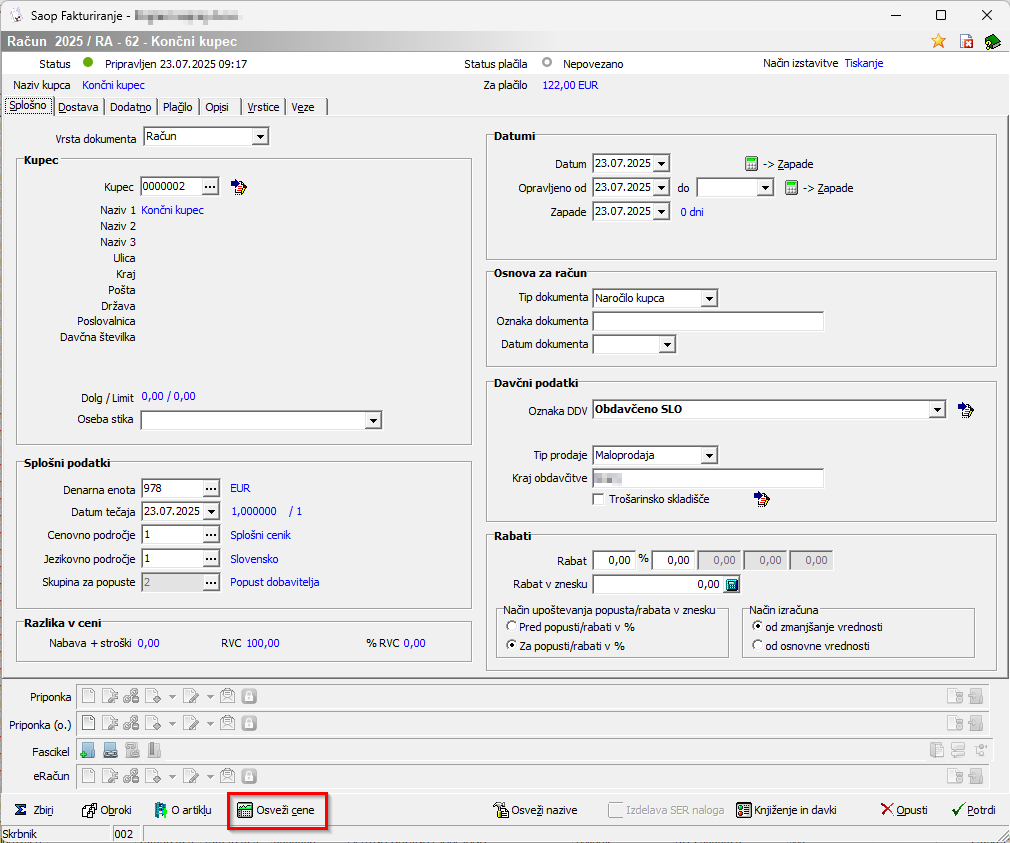Click the yellow star favorites icon

point(939,41)
